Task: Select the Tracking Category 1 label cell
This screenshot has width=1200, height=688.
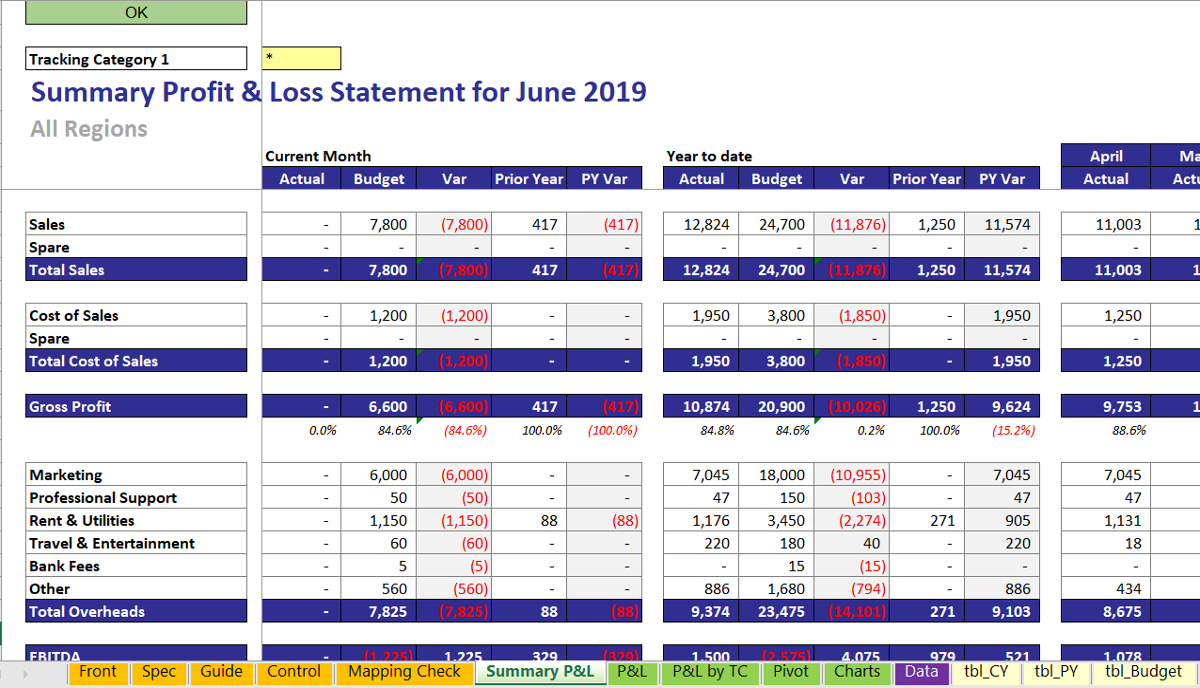Action: click(136, 59)
